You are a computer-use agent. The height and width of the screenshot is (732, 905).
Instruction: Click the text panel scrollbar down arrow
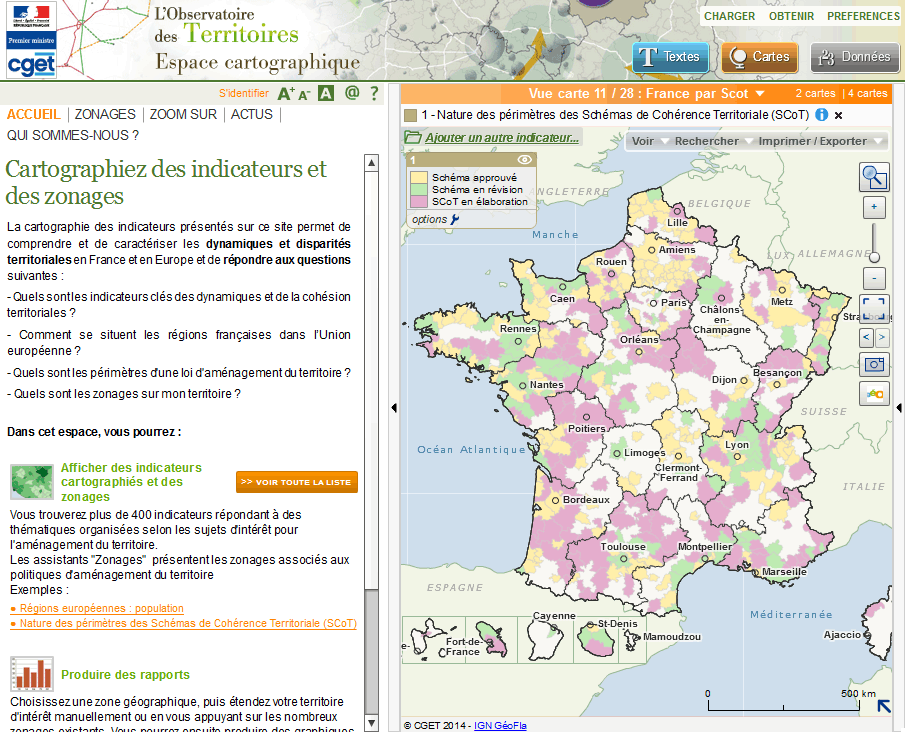(x=372, y=723)
